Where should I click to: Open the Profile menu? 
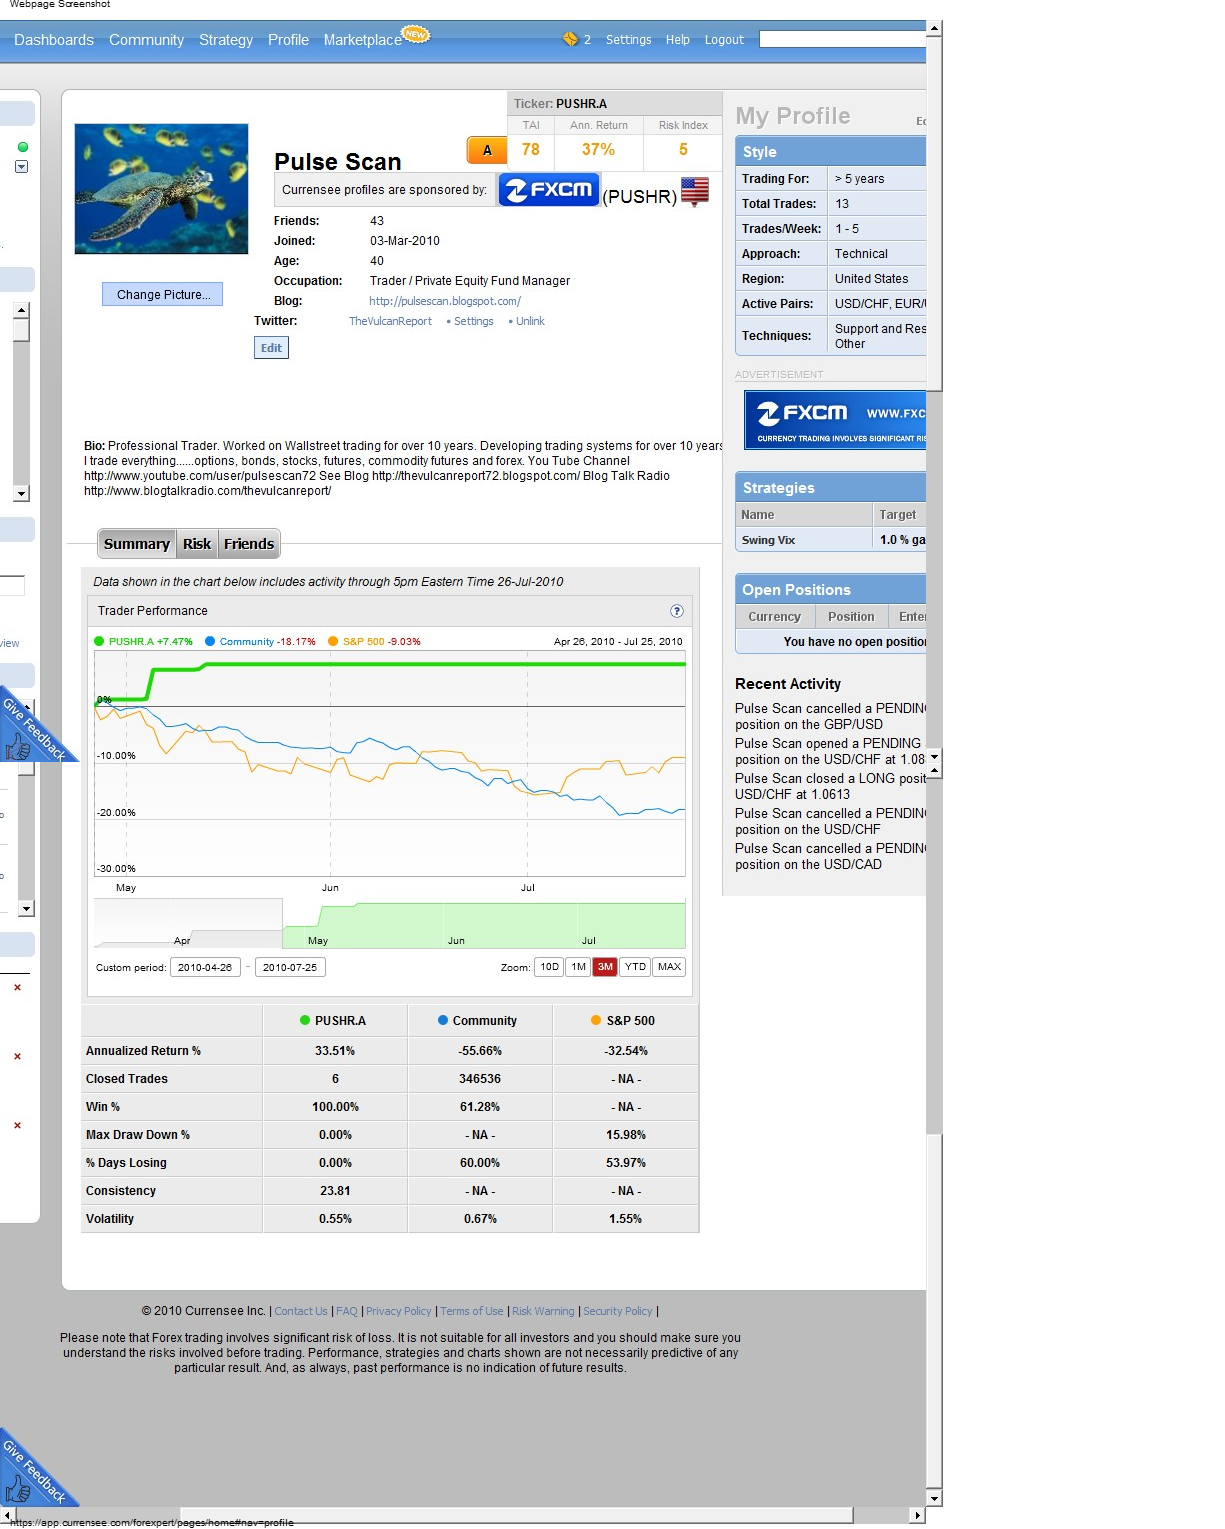tap(288, 40)
